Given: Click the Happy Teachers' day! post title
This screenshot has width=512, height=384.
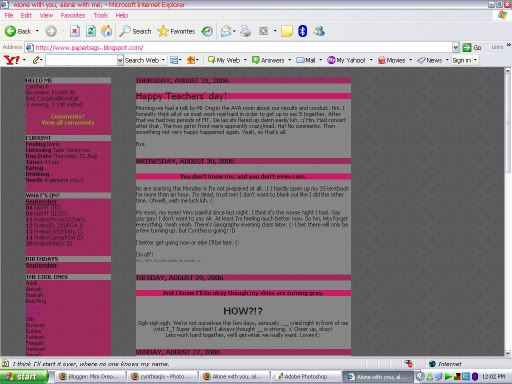Looking at the screenshot, I should point(181,96).
